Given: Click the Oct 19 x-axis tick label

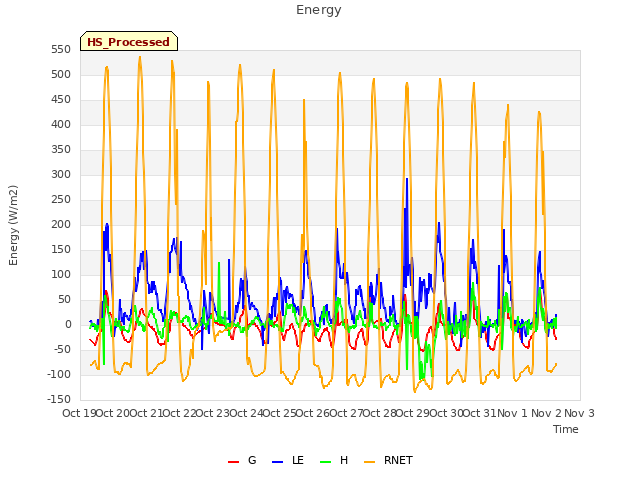Looking at the screenshot, I should [79, 413].
